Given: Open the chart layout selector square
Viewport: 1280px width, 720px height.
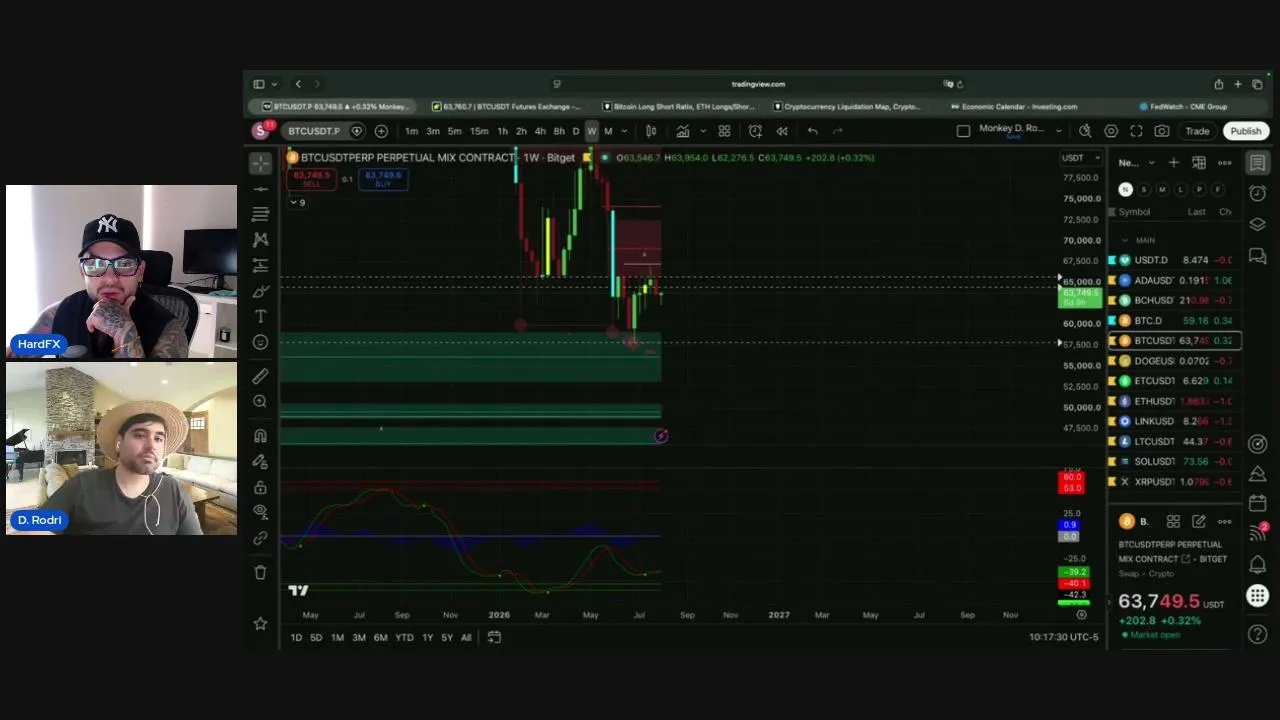Looking at the screenshot, I should pos(963,131).
